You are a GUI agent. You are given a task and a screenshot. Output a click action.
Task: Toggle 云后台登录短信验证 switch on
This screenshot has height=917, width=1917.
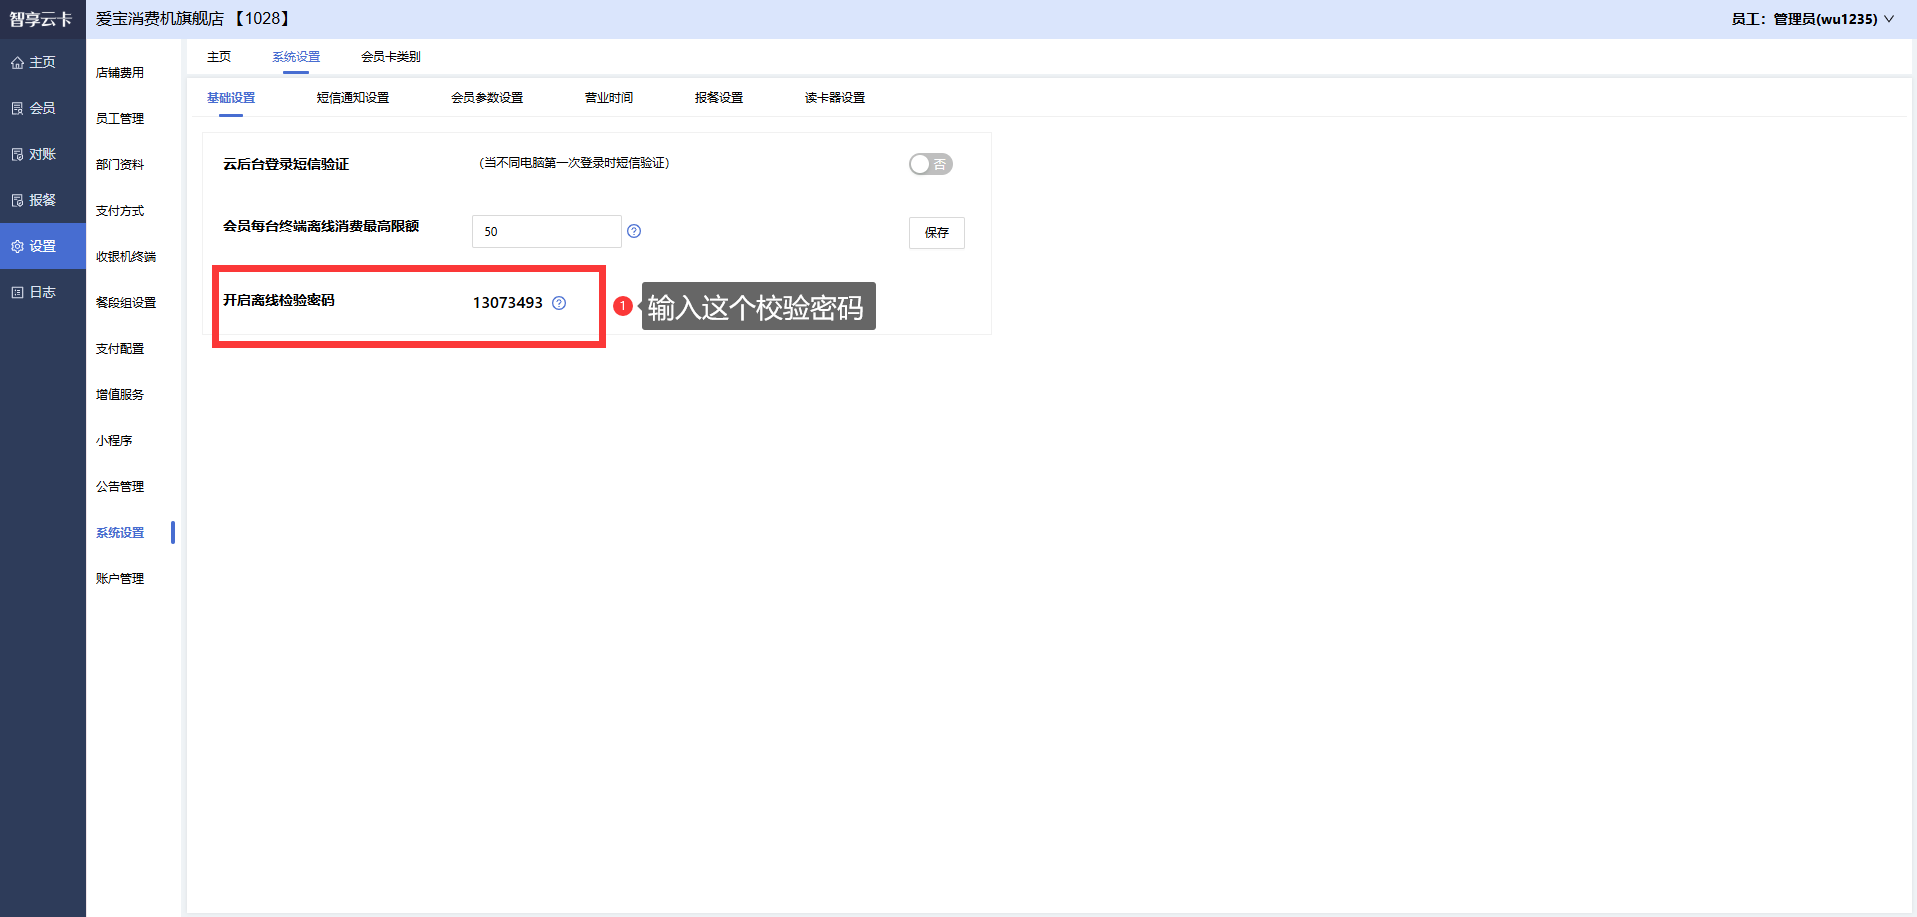[930, 164]
